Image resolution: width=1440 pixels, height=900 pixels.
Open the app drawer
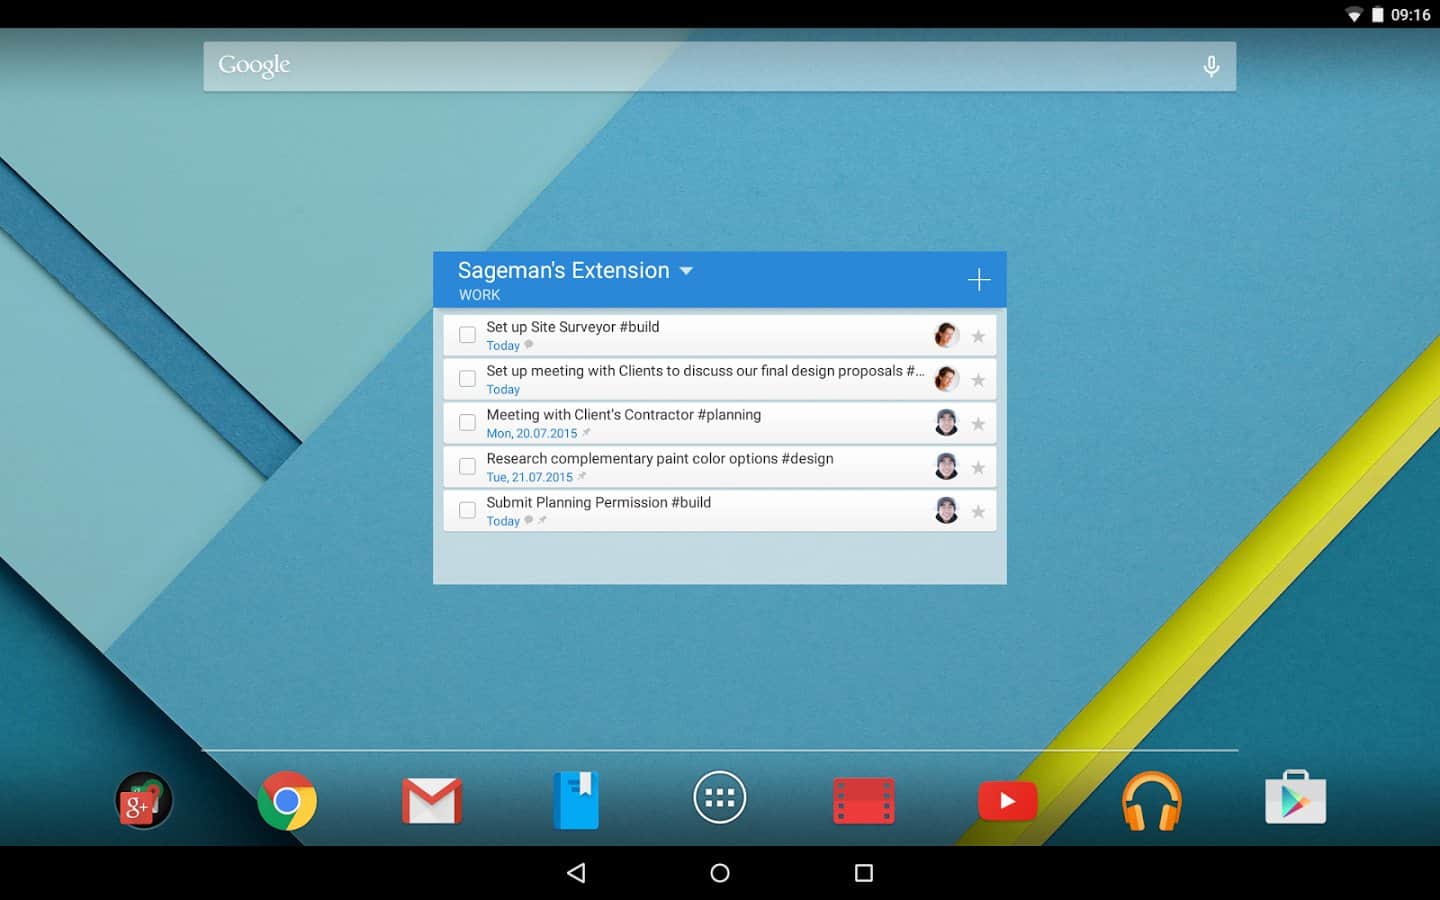click(x=720, y=798)
